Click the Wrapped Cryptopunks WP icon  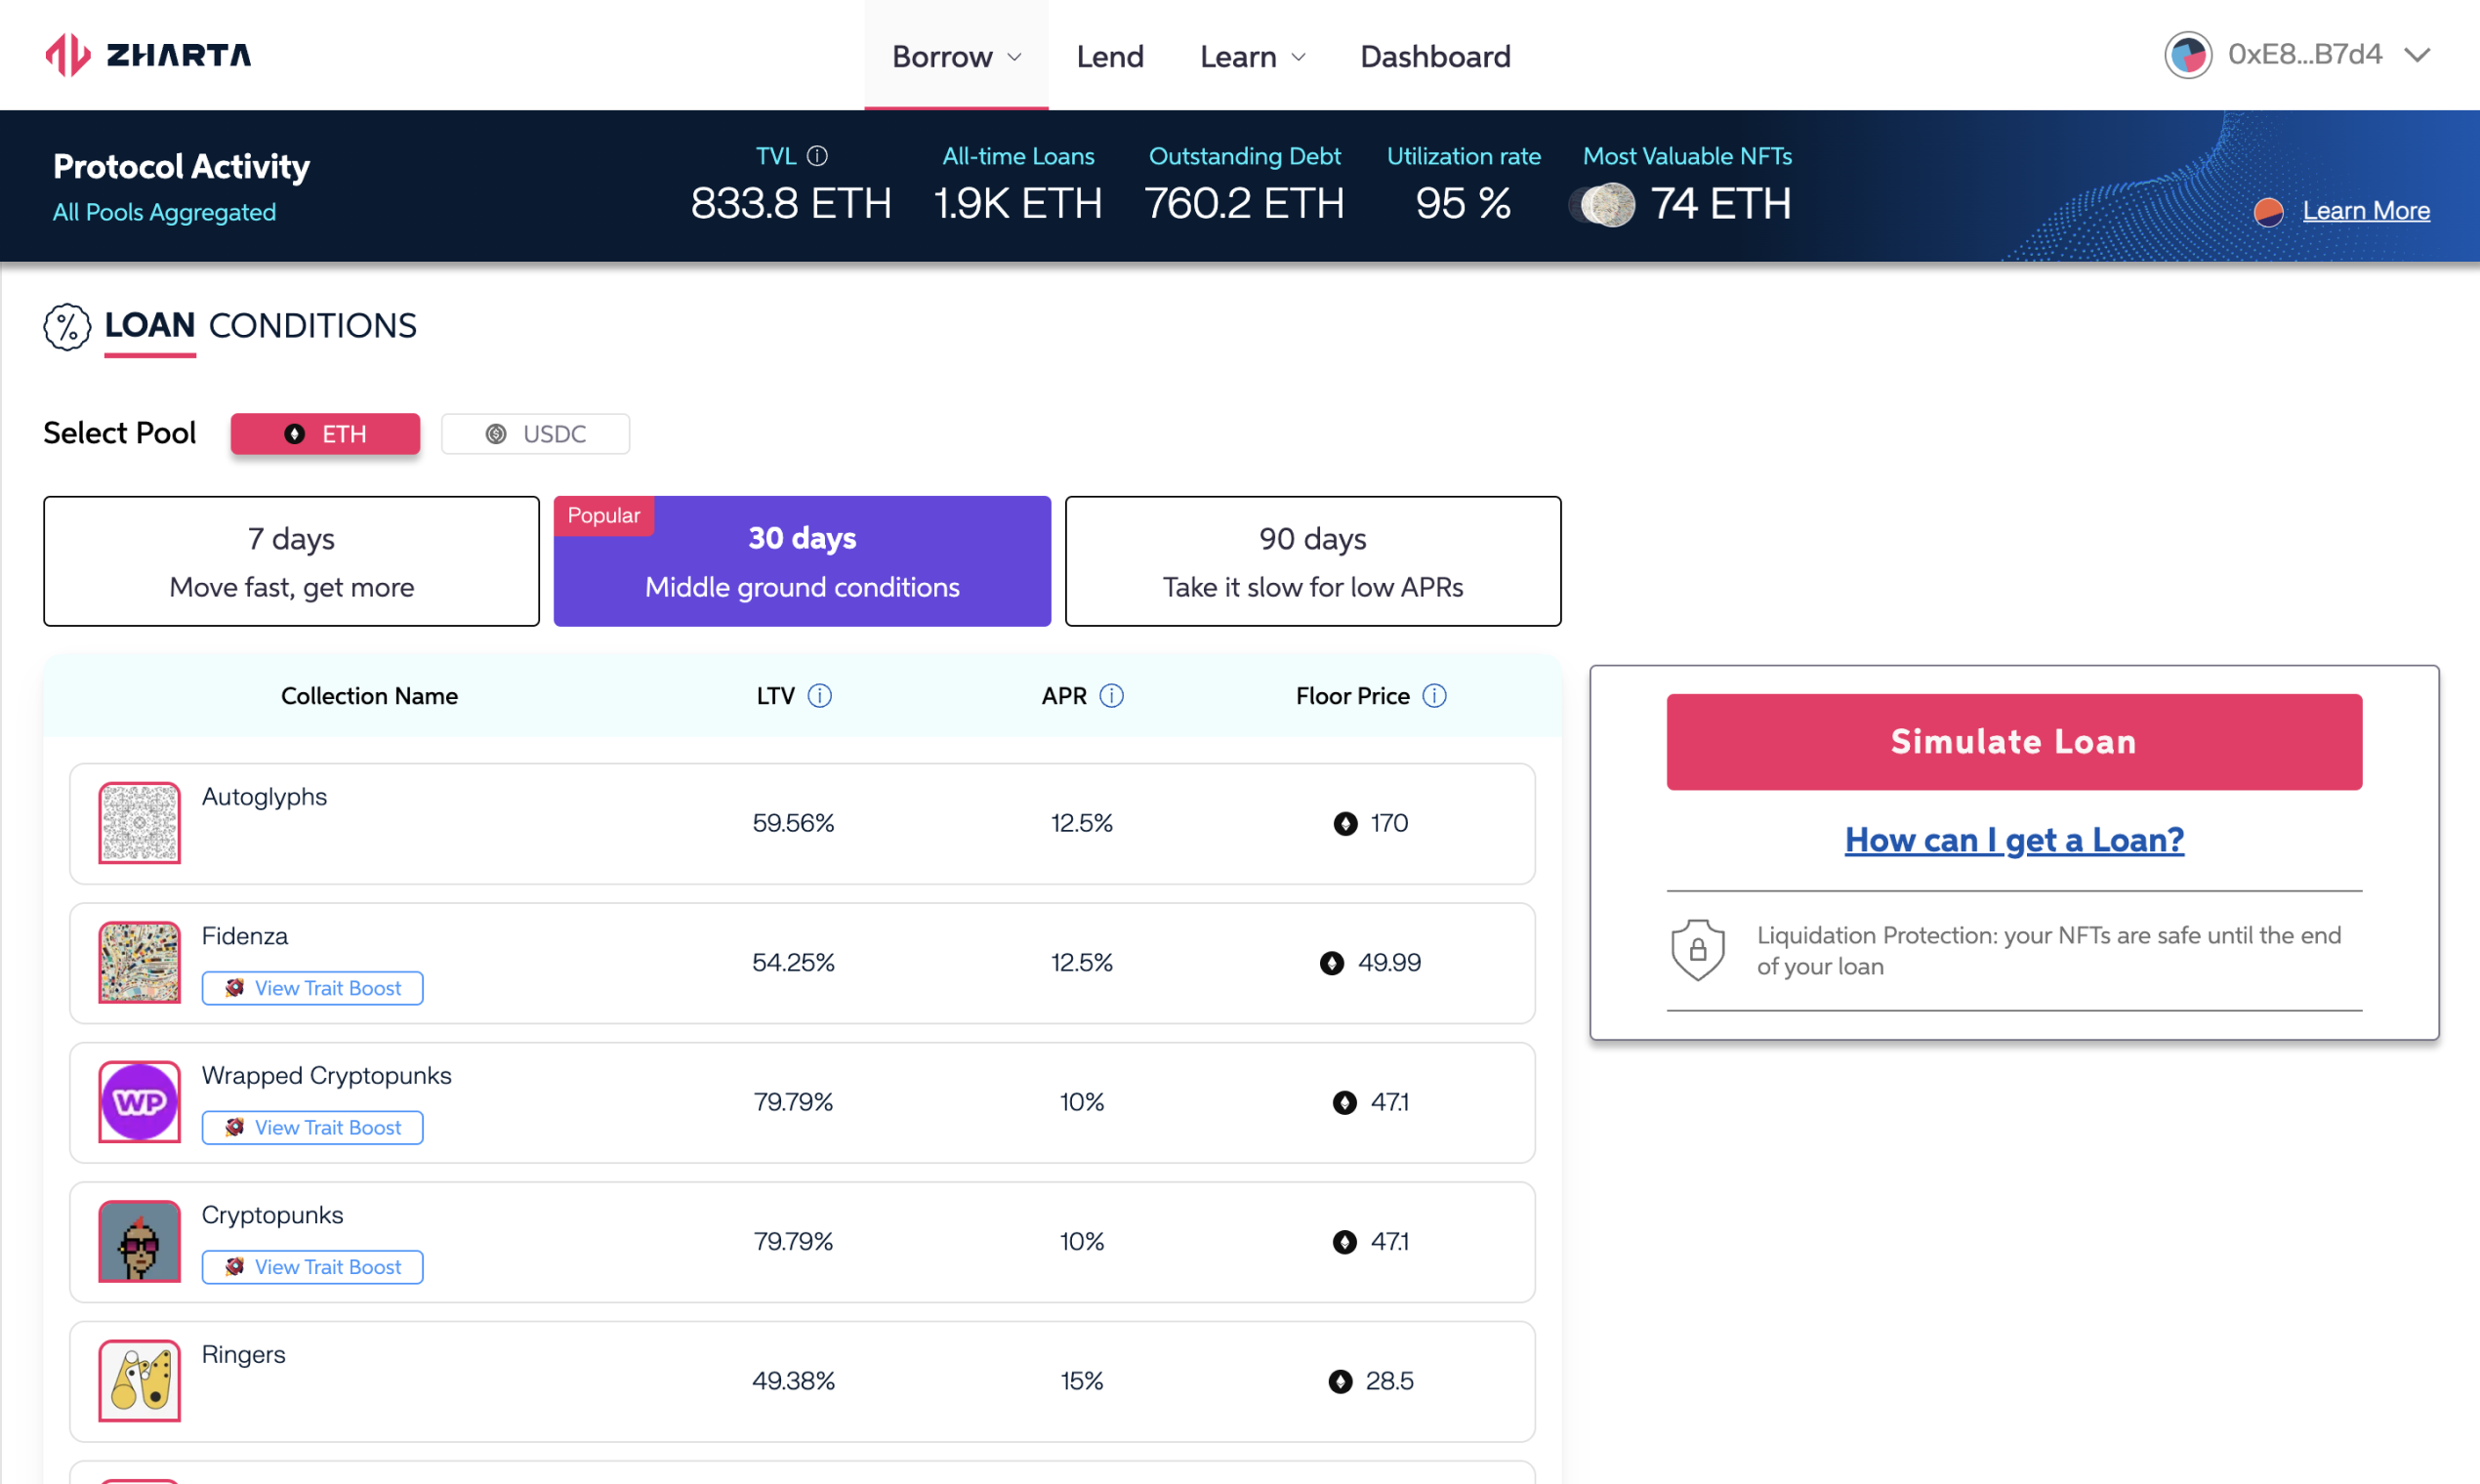140,1102
